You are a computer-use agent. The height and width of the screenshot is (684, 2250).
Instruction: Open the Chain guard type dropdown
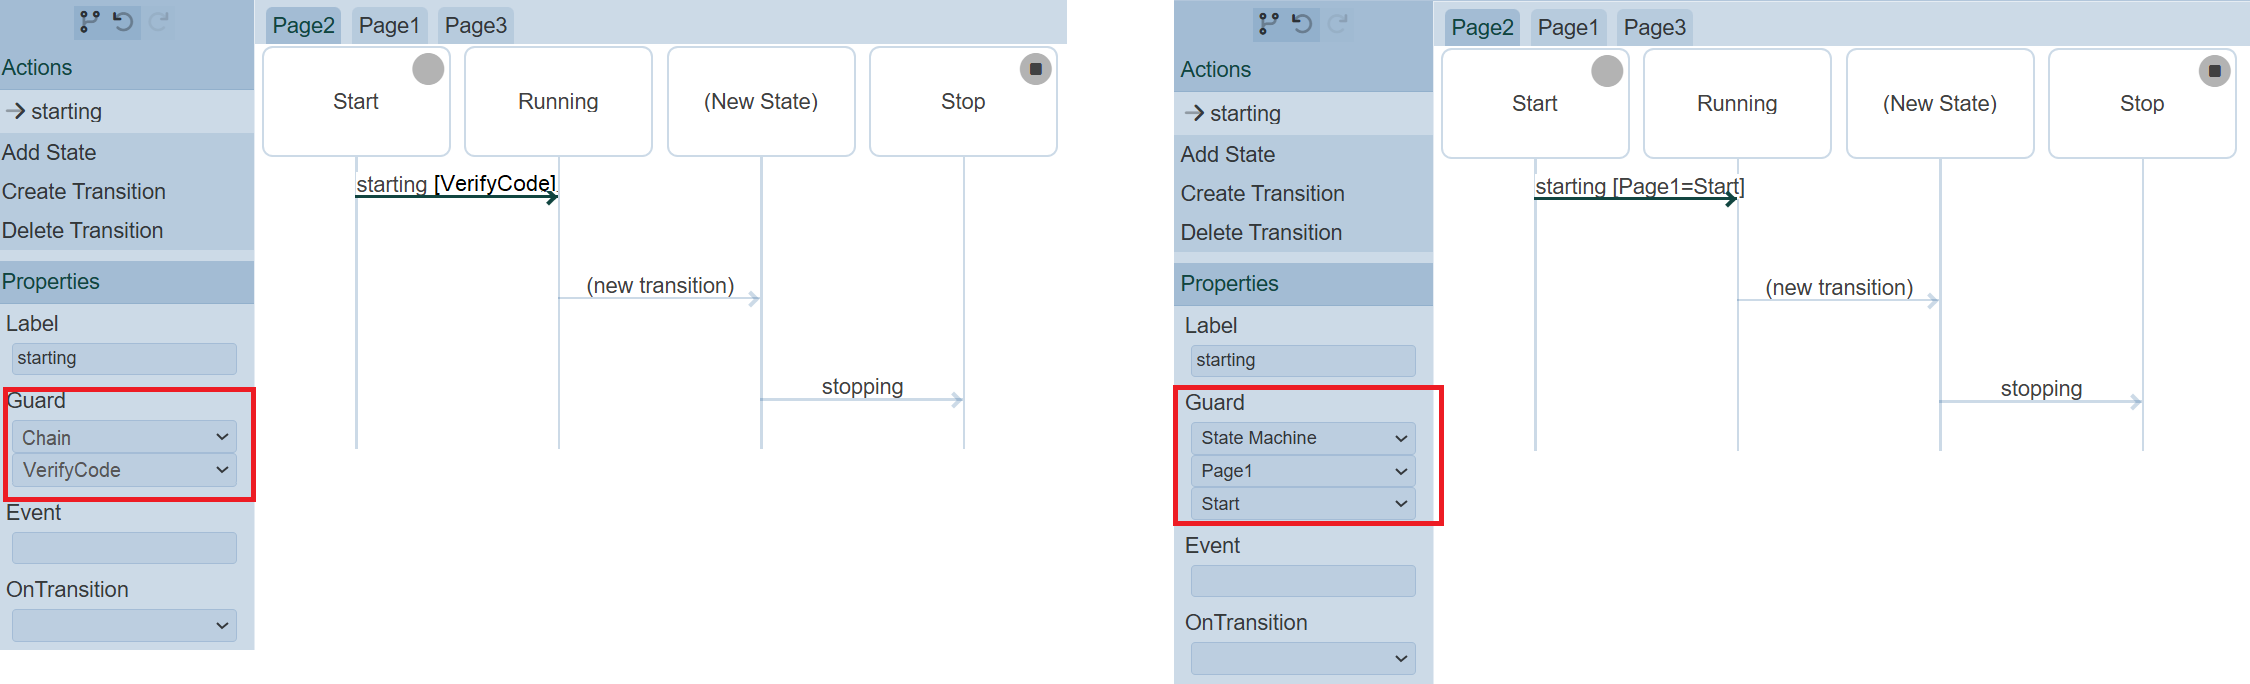(125, 437)
